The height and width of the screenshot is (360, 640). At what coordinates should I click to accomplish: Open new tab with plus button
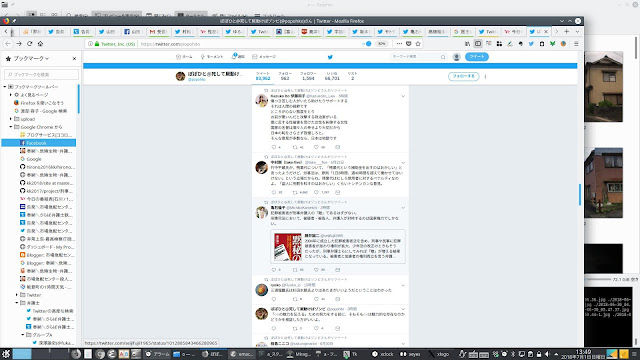[567, 31]
